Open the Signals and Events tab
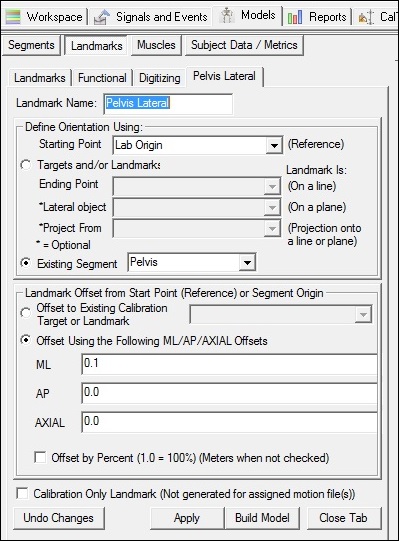The width and height of the screenshot is (399, 541). pyautogui.click(x=150, y=17)
